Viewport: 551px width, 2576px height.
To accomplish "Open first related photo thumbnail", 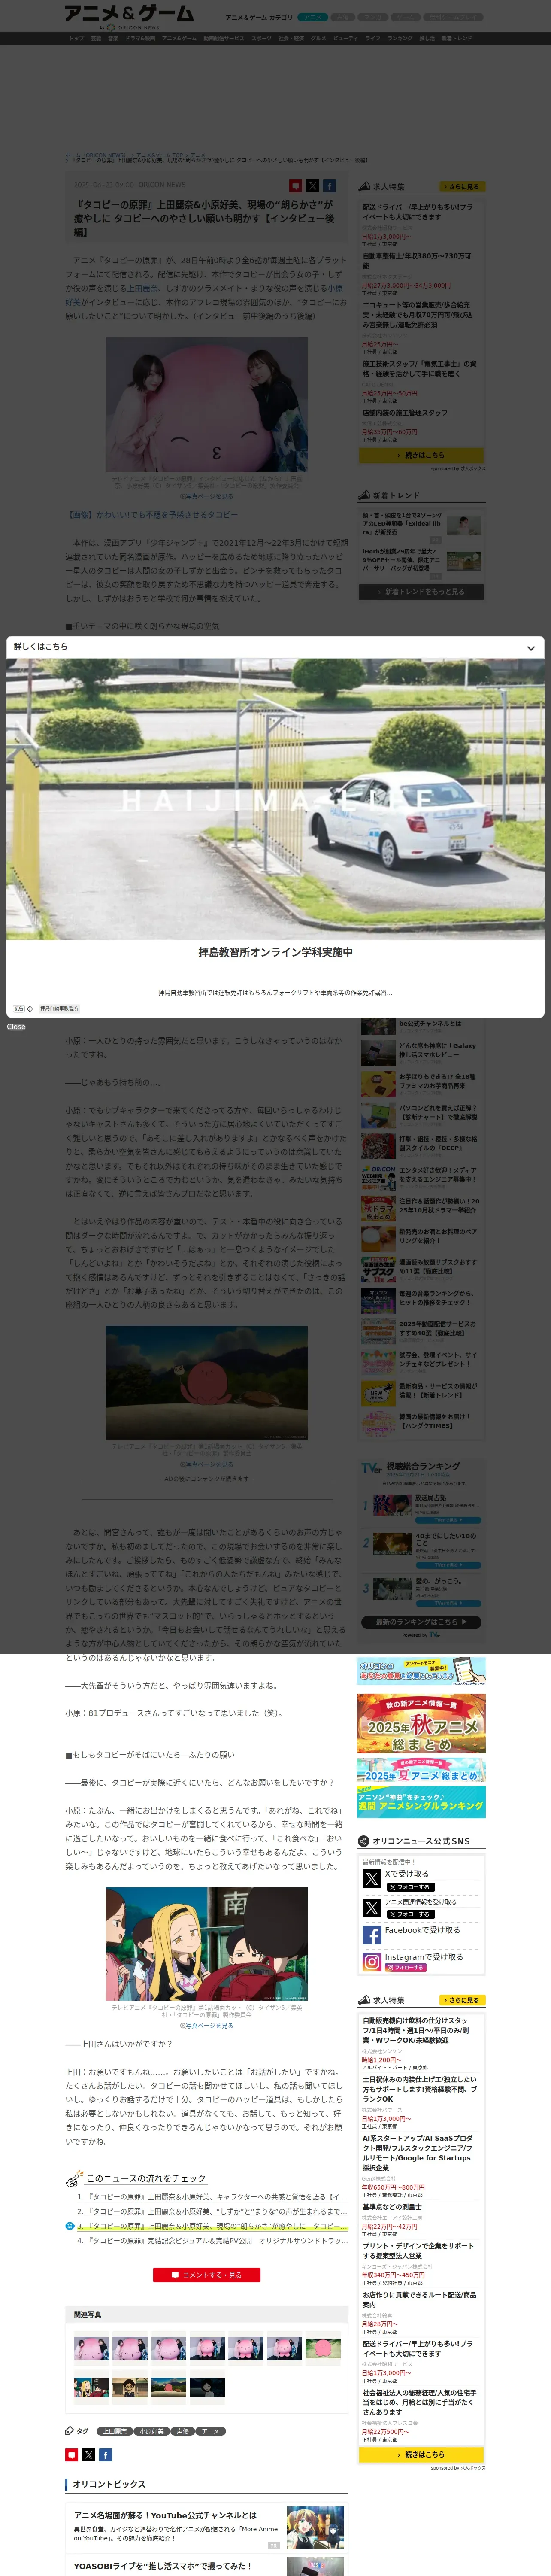I will pos(91,2347).
